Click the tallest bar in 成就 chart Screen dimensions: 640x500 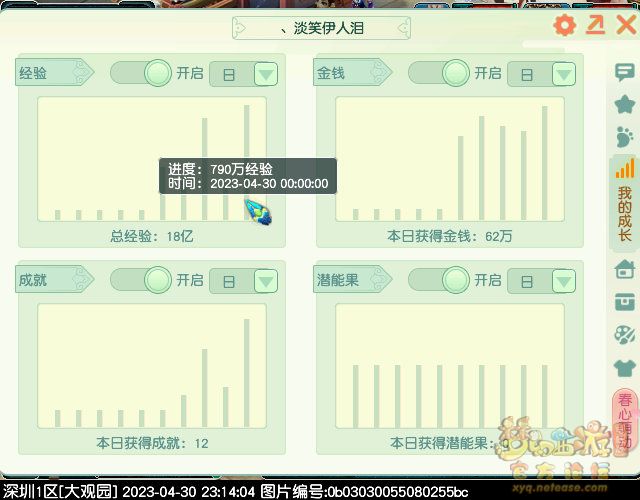coord(246,372)
